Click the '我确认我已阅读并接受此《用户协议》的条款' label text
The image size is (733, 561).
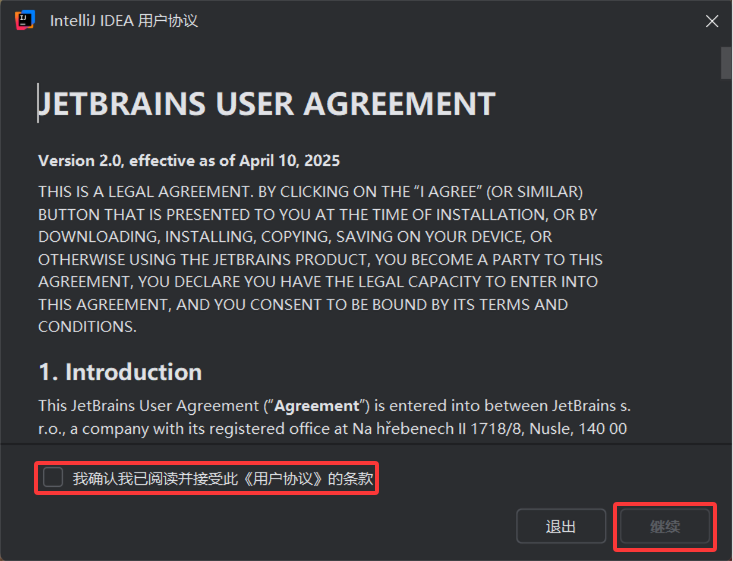(223, 478)
